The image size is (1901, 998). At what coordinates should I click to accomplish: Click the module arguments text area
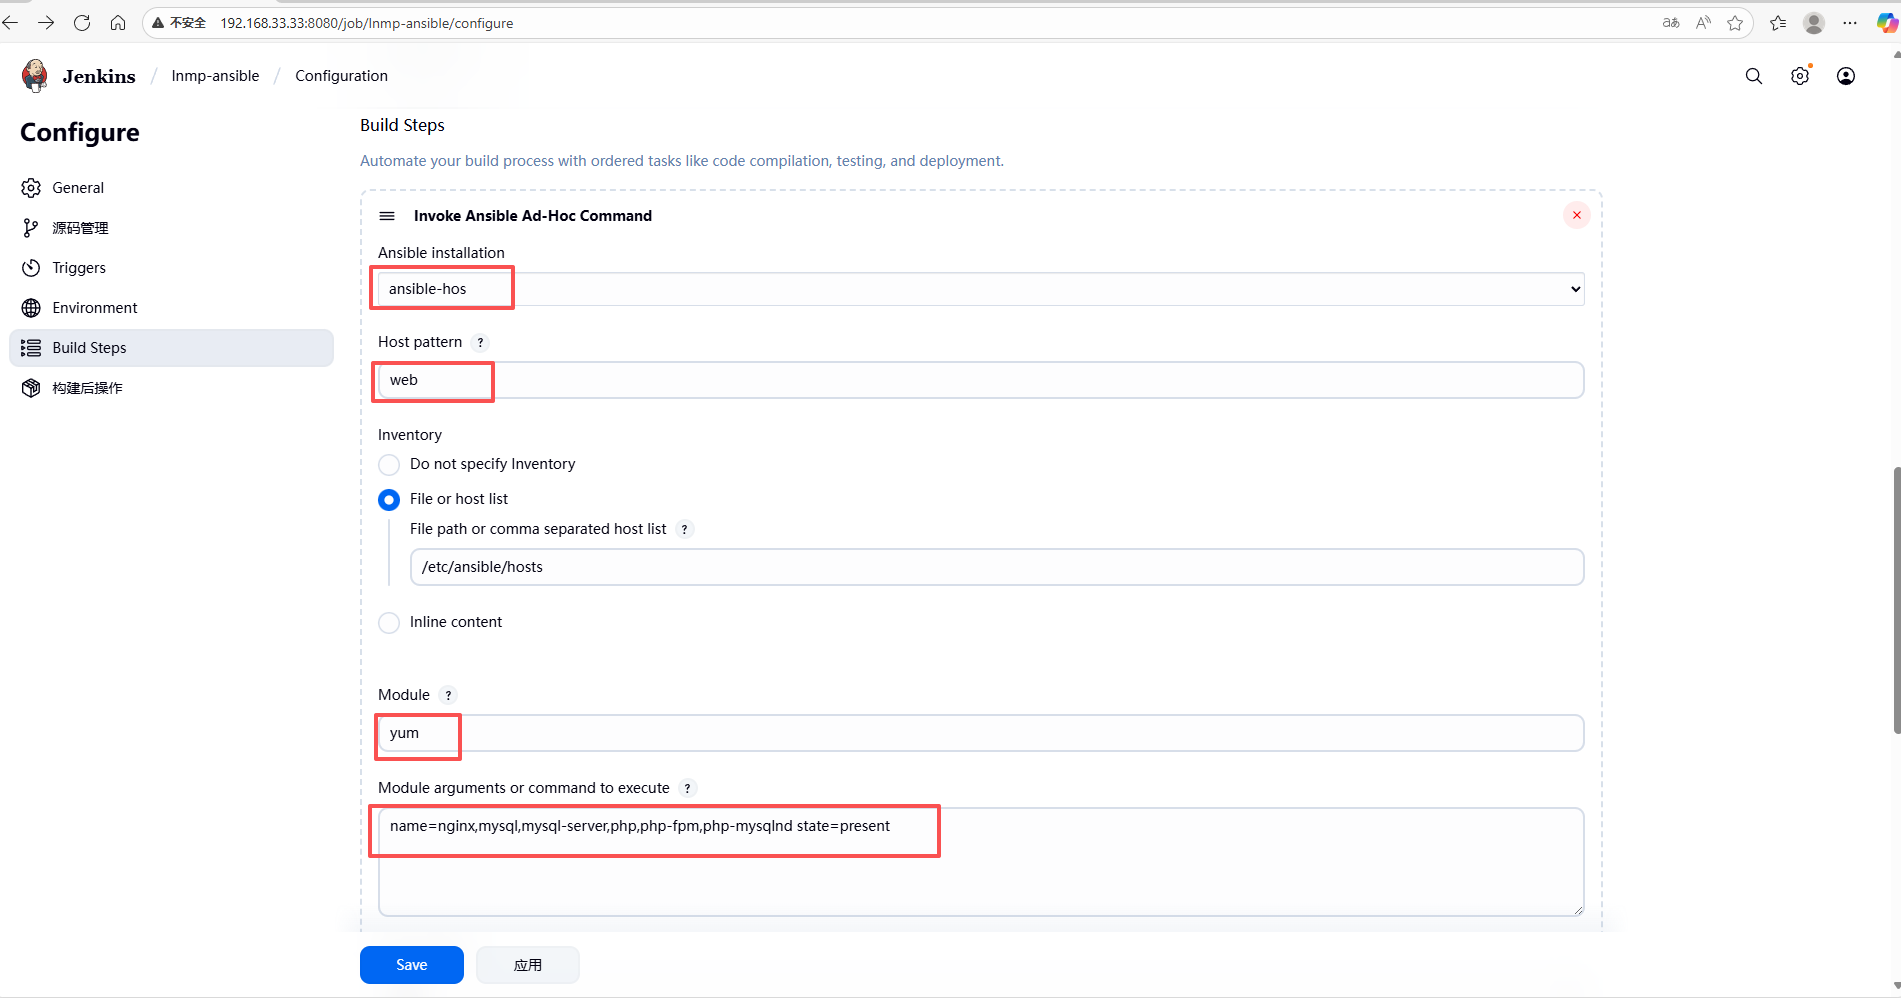tap(981, 862)
